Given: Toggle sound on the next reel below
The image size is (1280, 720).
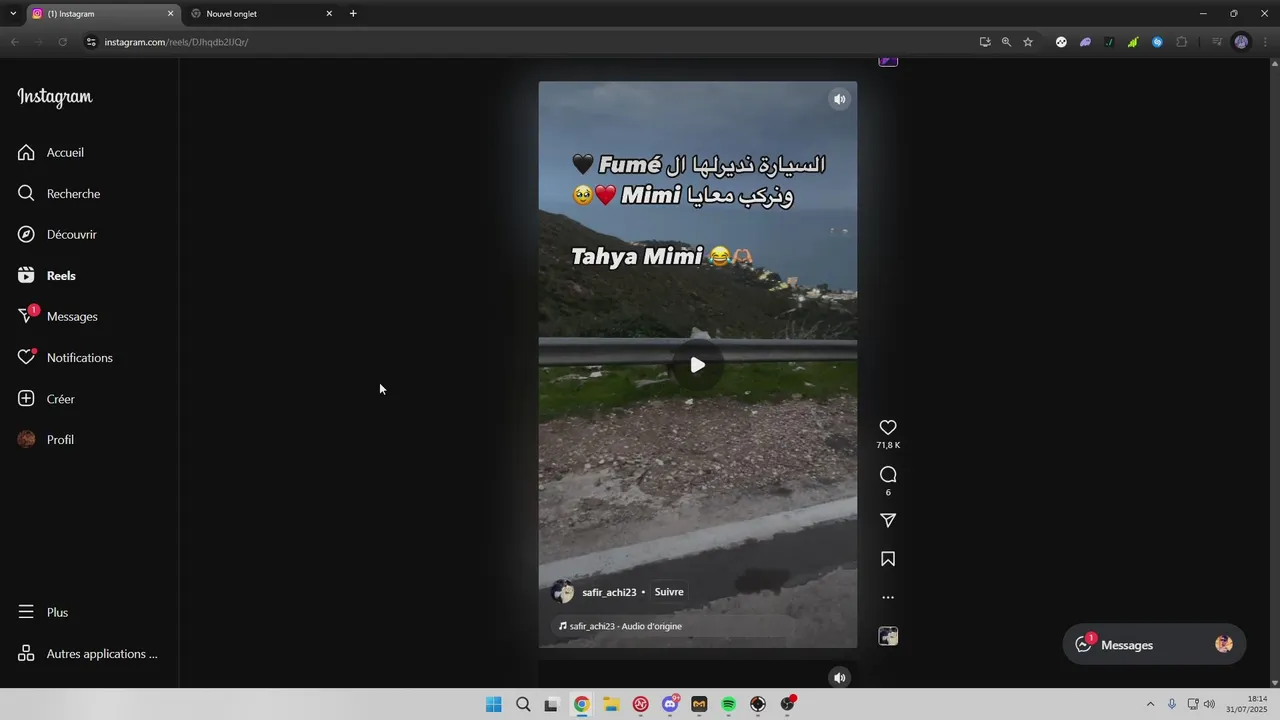Looking at the screenshot, I should click(840, 678).
